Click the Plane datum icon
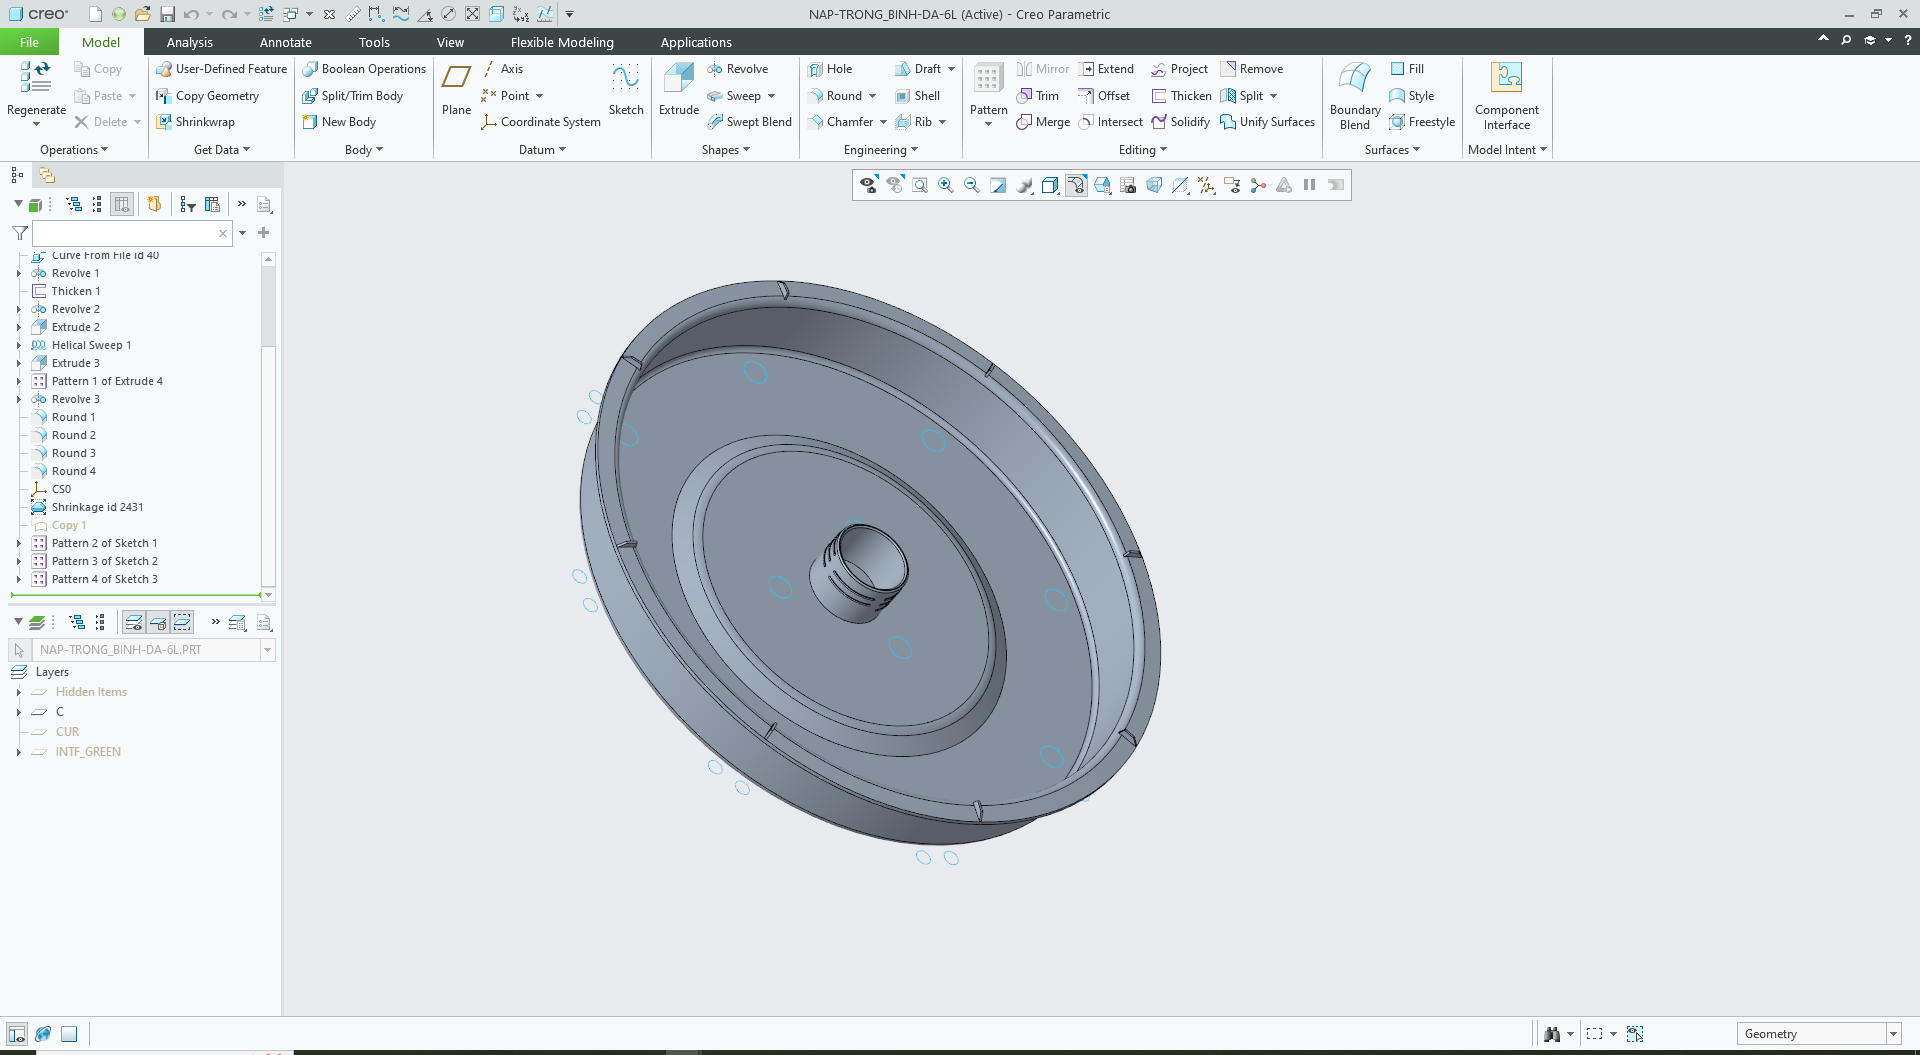This screenshot has width=1920, height=1055. [456, 80]
